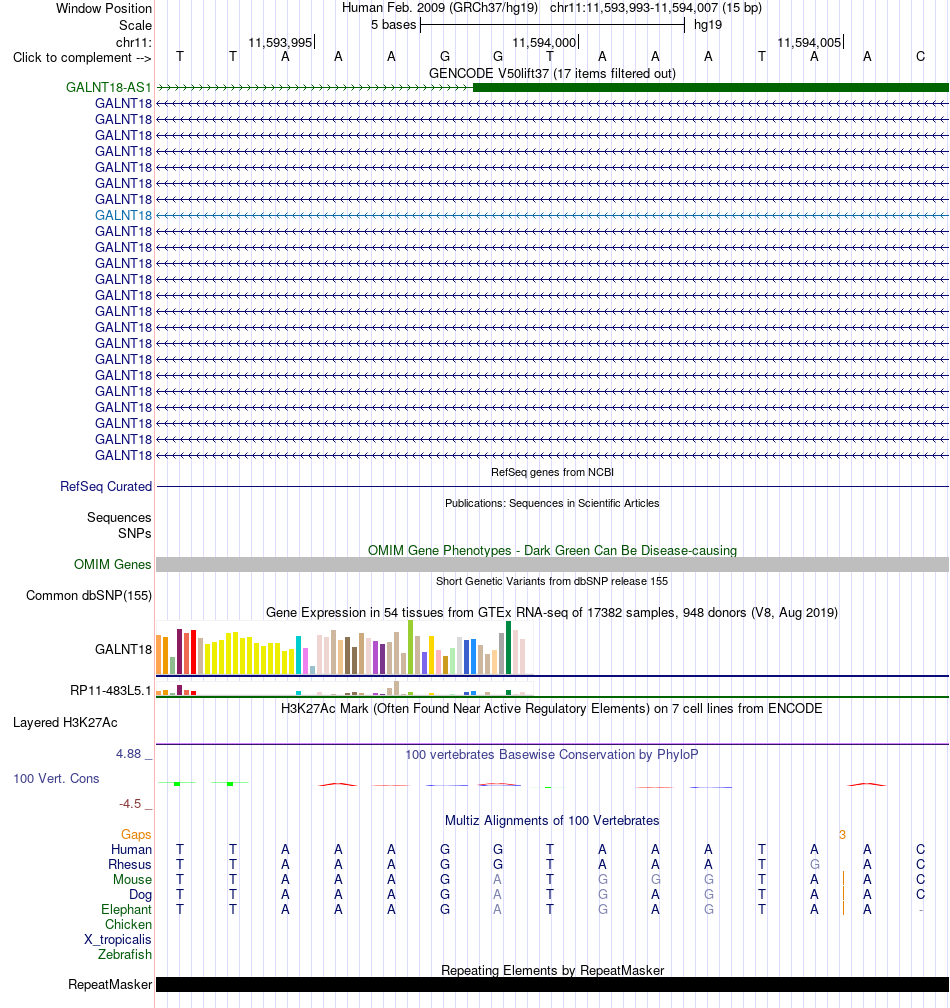Image resolution: width=950 pixels, height=1008 pixels.
Task: Click '100 vertebrates Basewise Conservation by PhyloP' title
Action: tap(552, 755)
